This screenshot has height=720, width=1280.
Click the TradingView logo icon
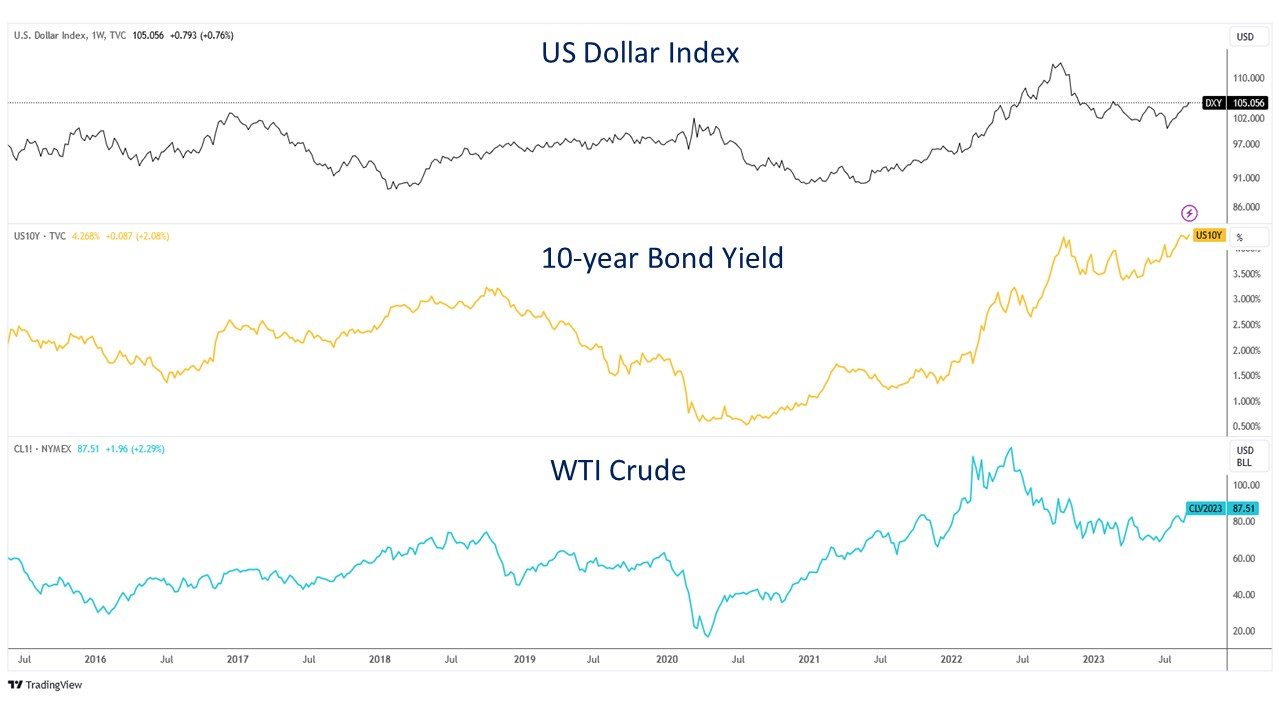coord(14,685)
